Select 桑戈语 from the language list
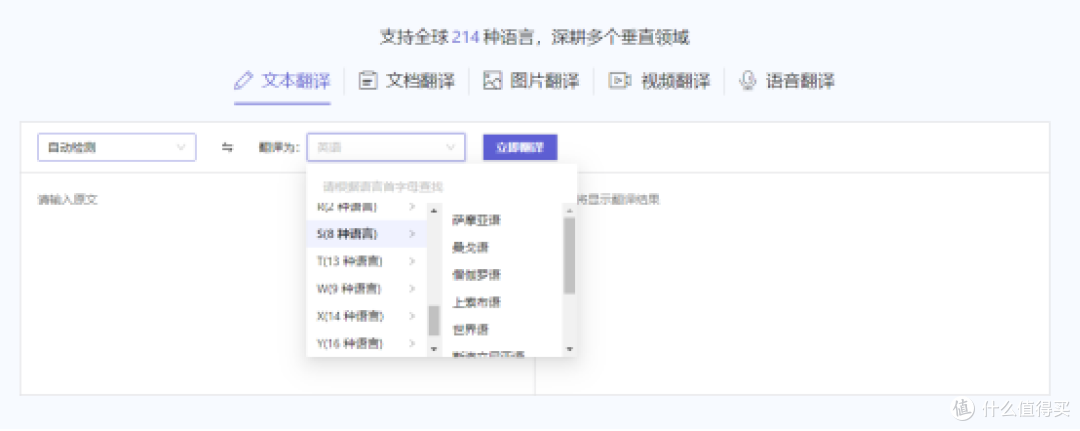1080x431 pixels. point(470,247)
